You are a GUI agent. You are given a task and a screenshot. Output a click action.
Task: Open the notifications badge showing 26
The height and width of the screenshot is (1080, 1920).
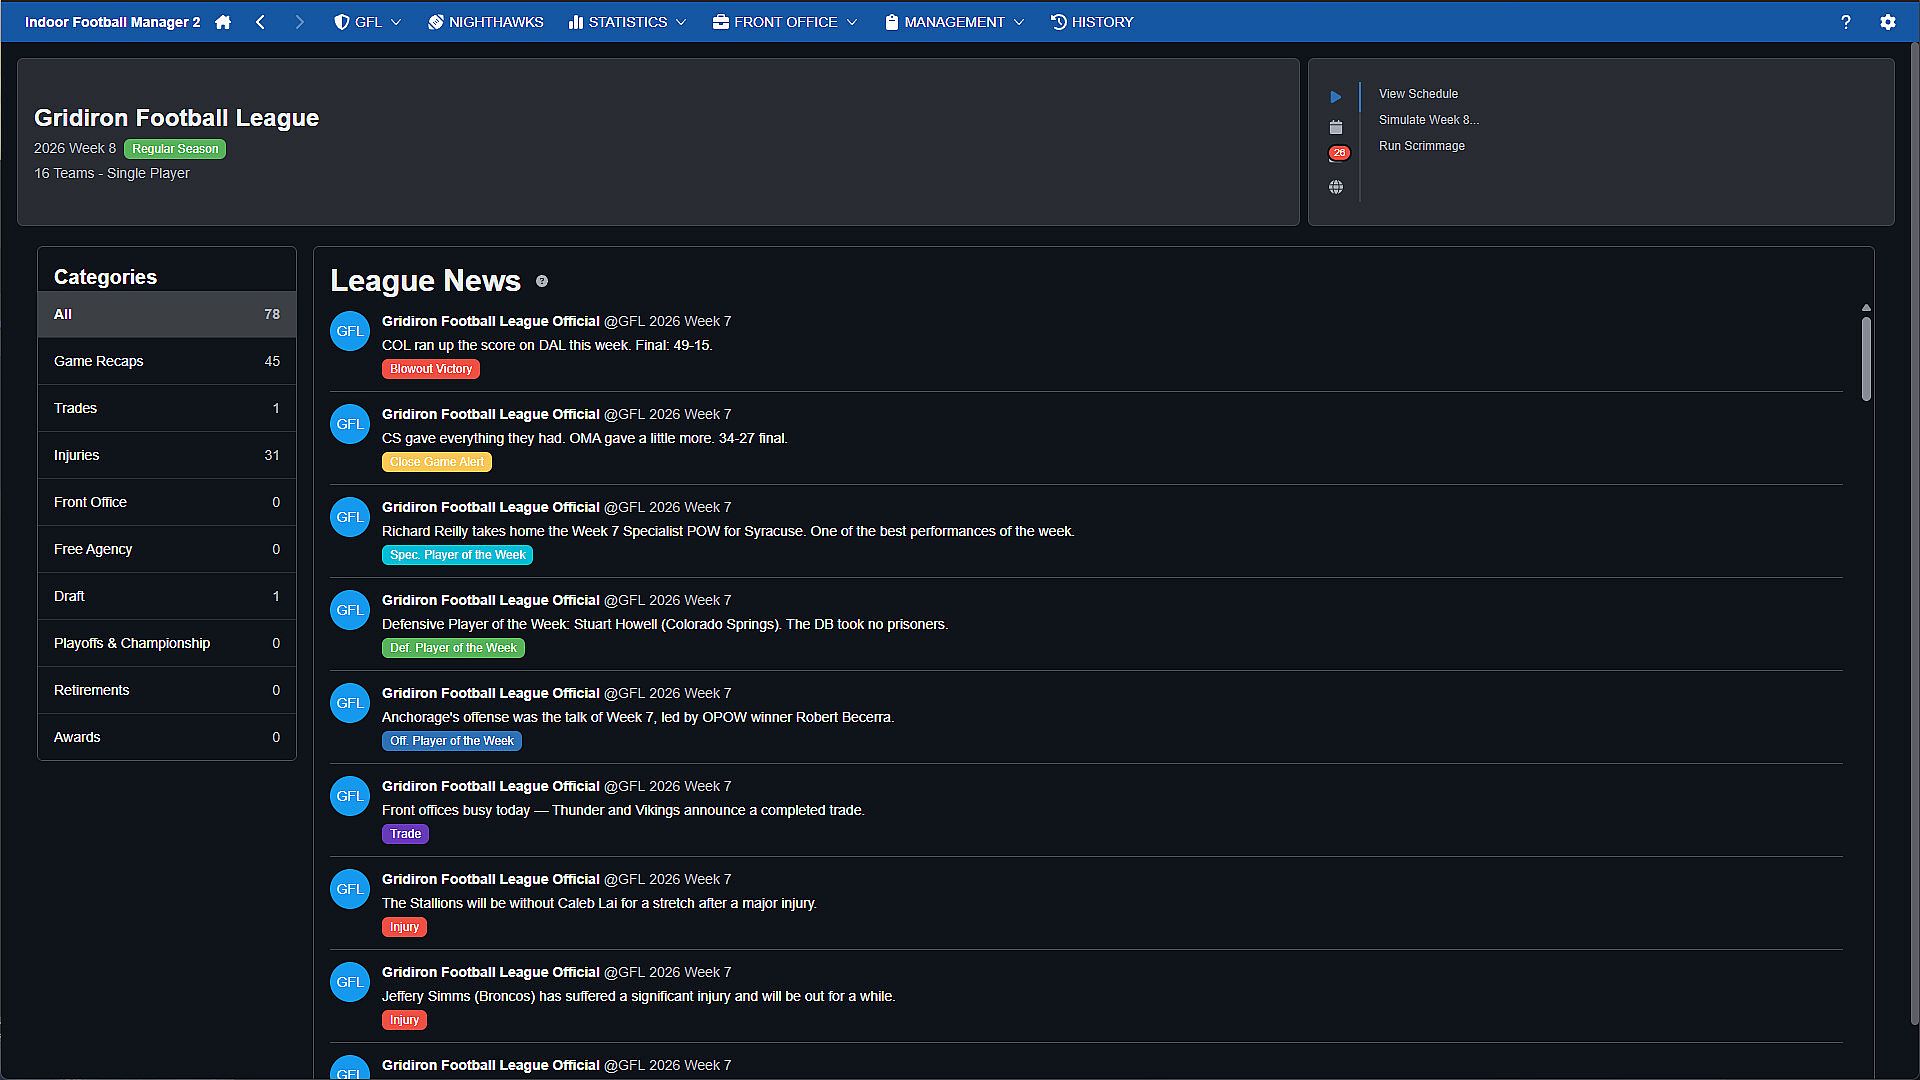pyautogui.click(x=1339, y=153)
